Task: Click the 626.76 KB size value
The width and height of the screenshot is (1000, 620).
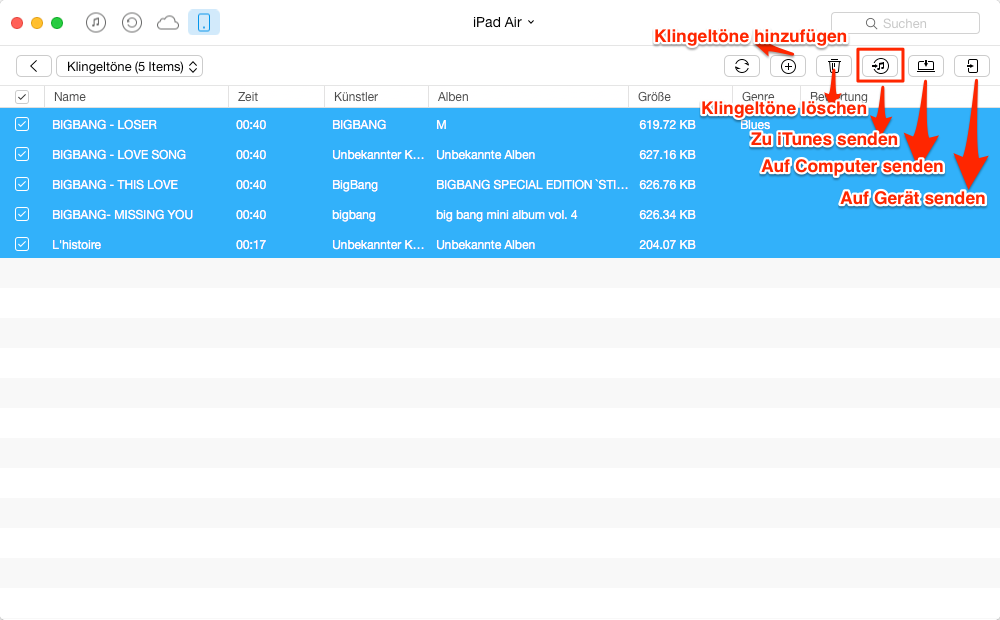Action: coord(667,185)
